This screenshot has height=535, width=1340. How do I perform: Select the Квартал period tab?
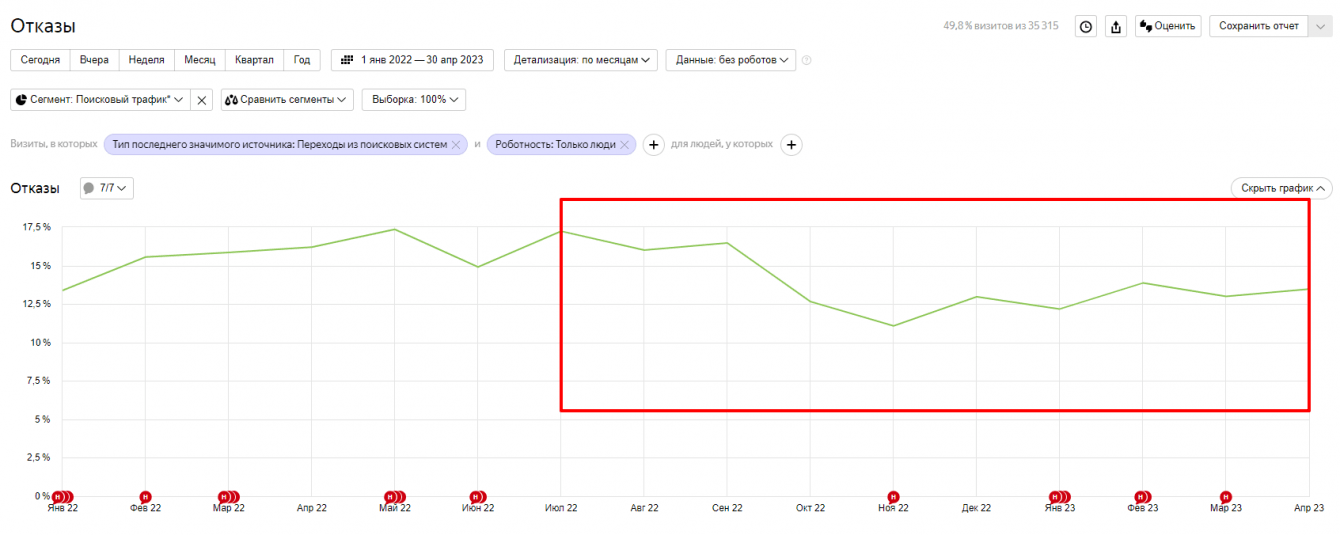[254, 60]
